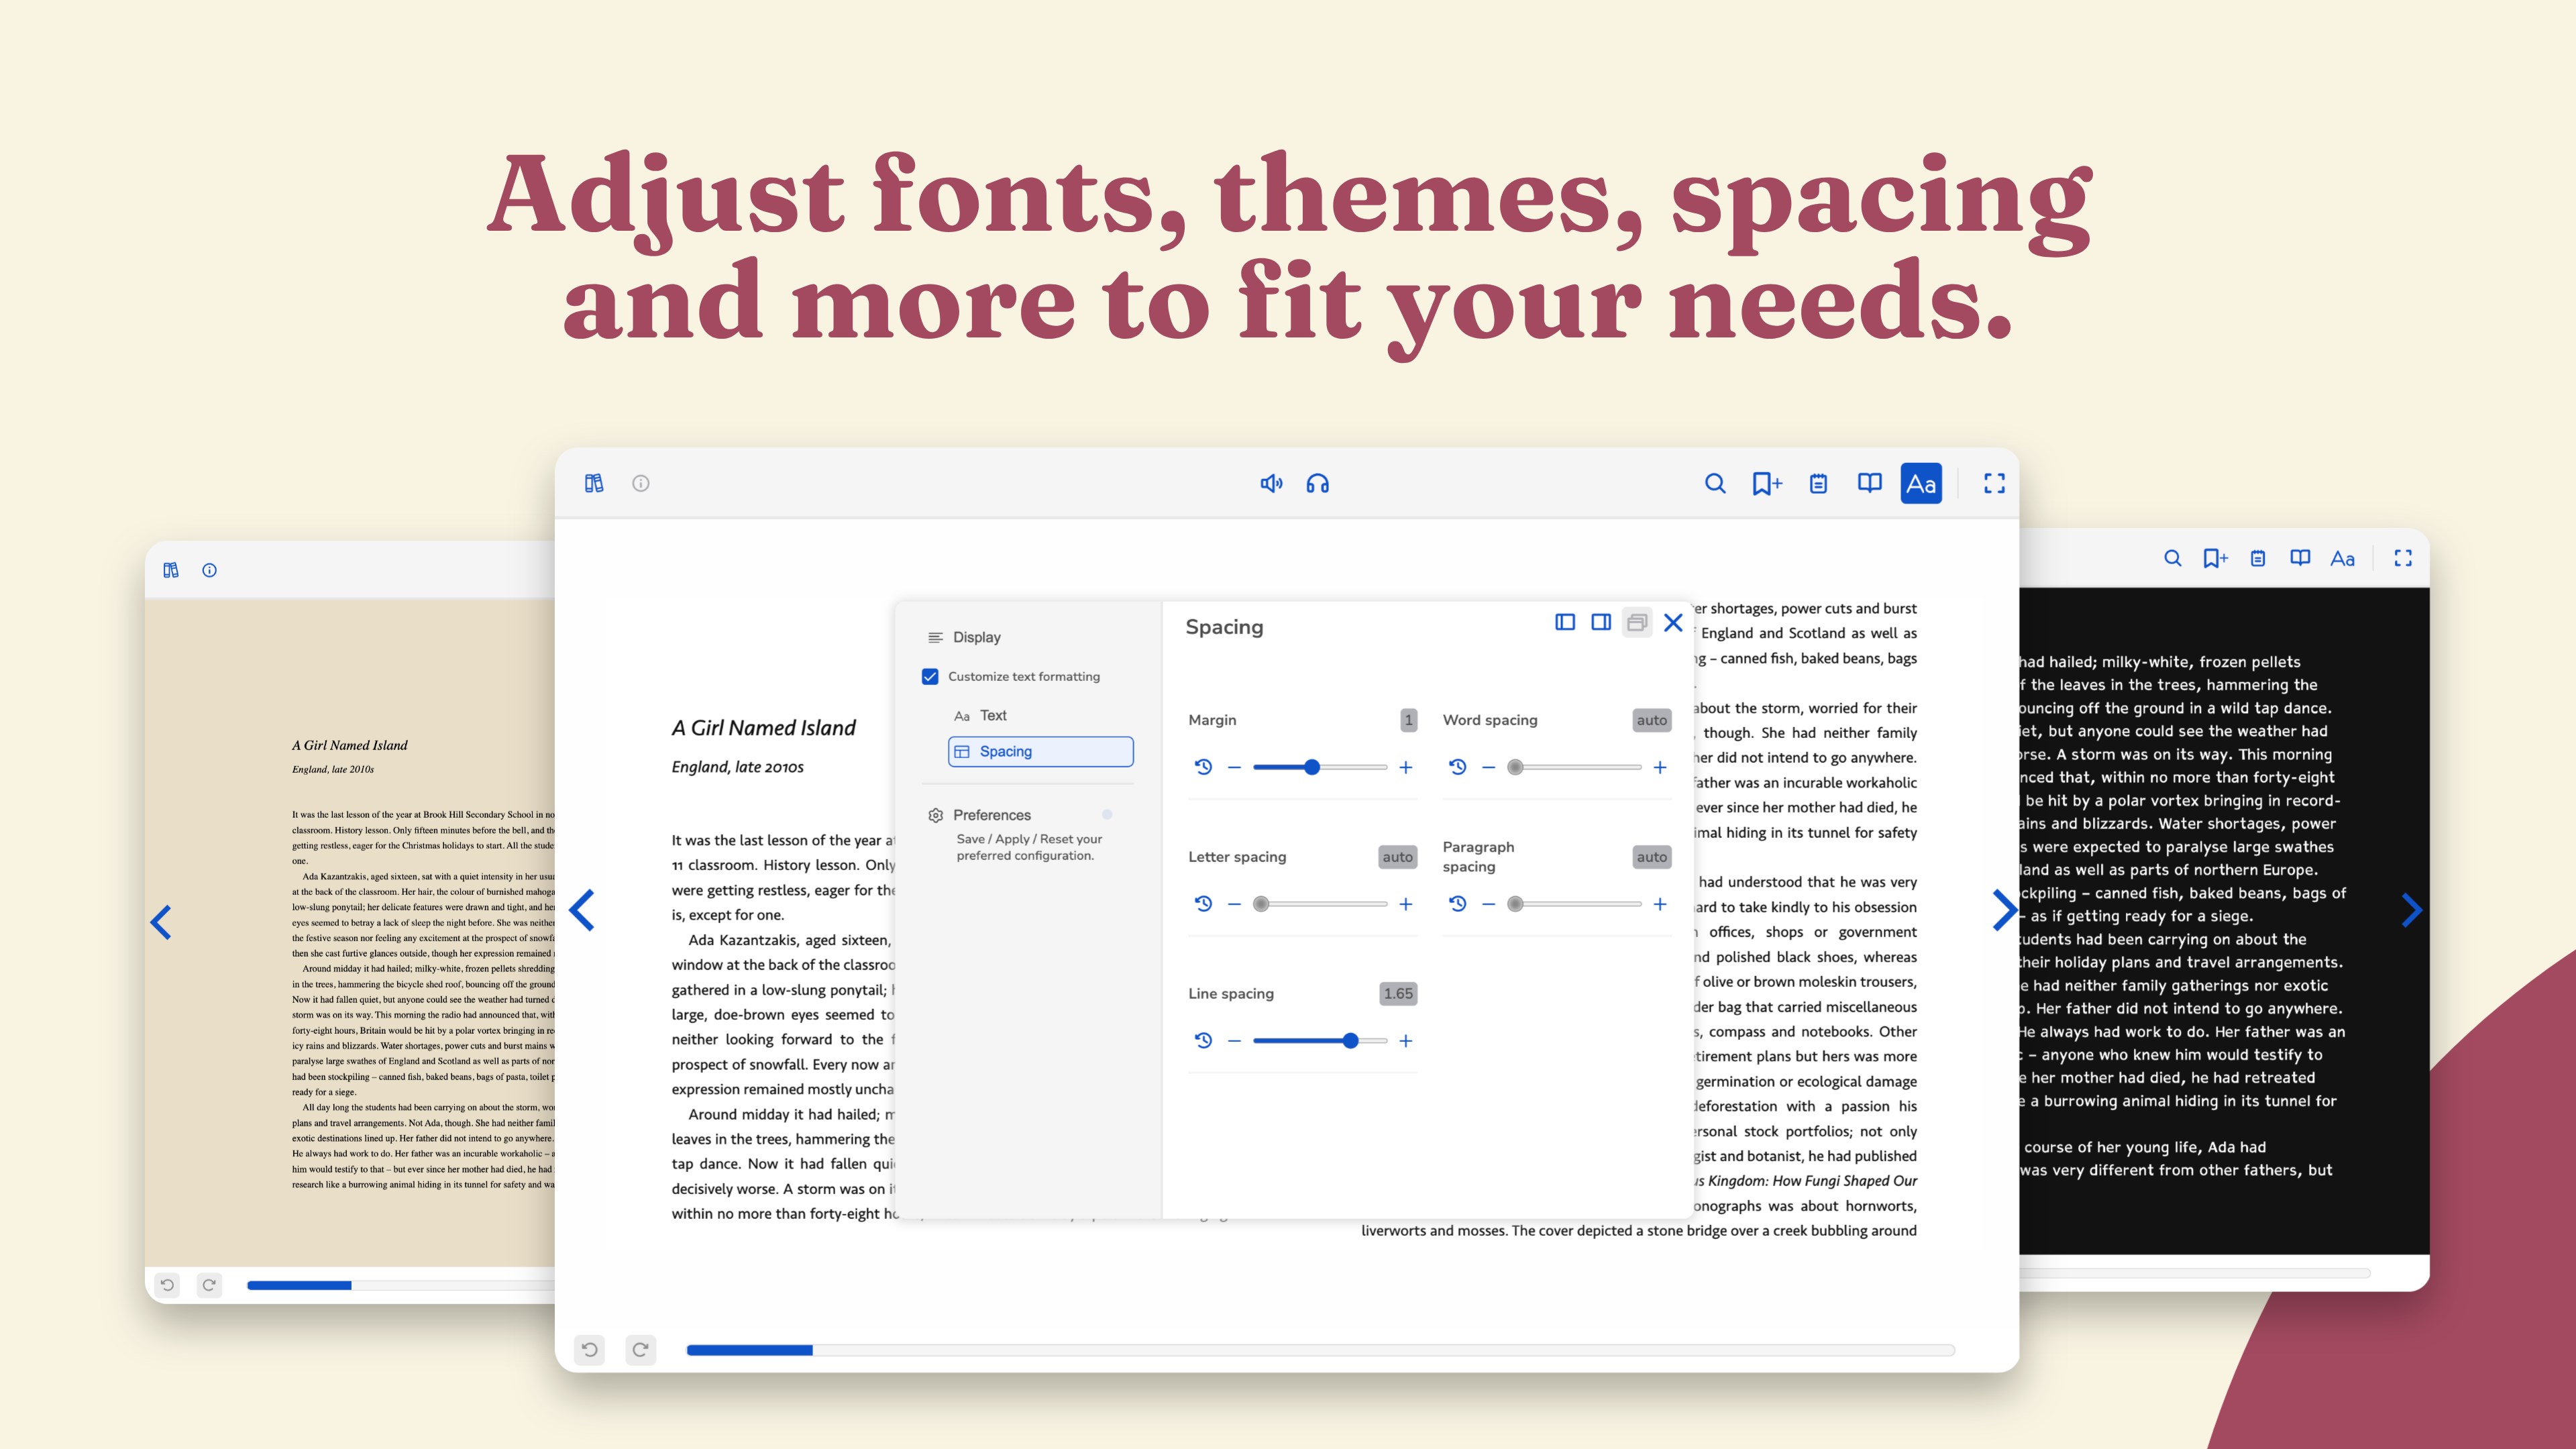
Task: Open search in center reader window
Action: 1715,484
